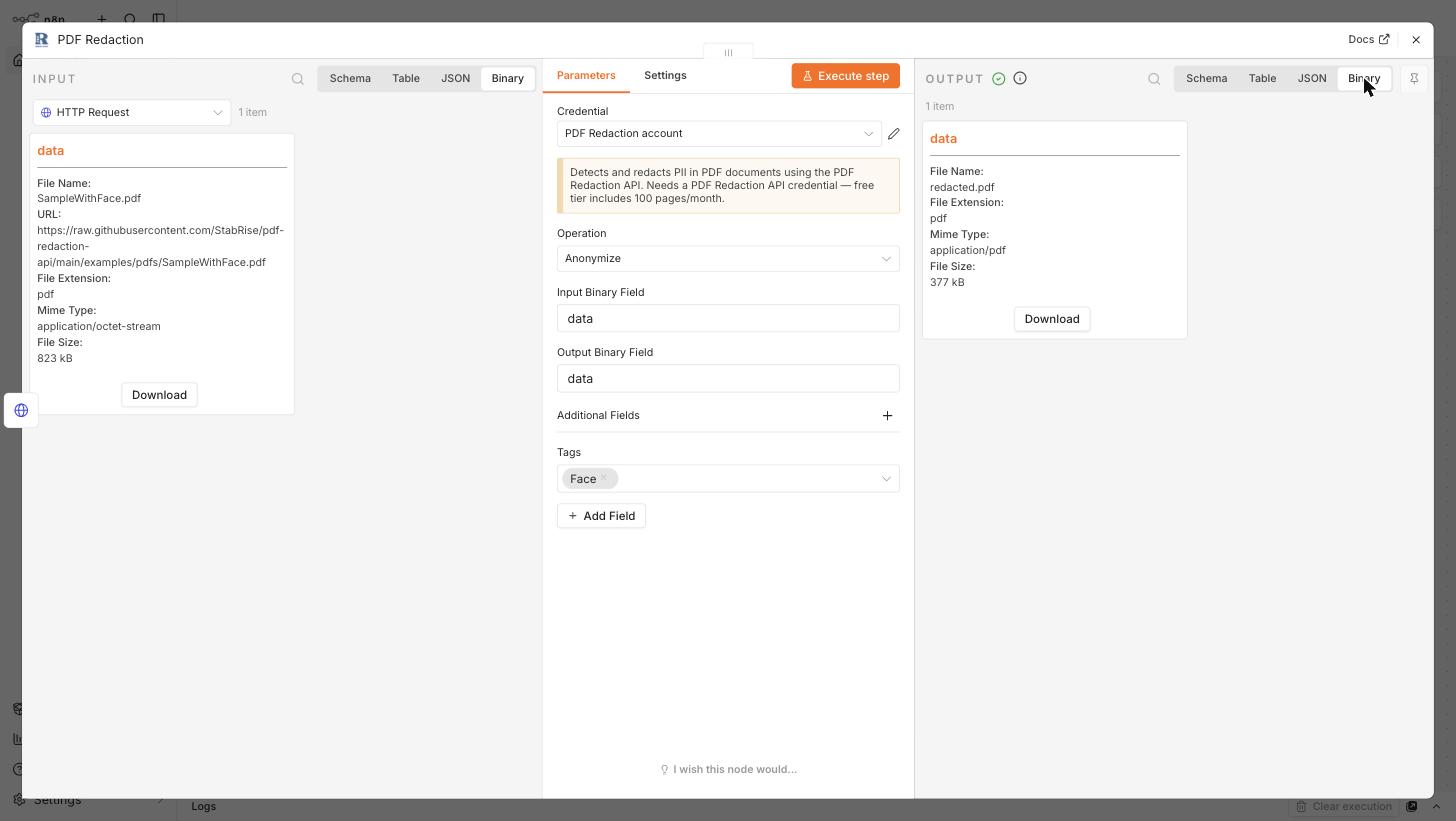Select the input Binary view

tap(508, 78)
